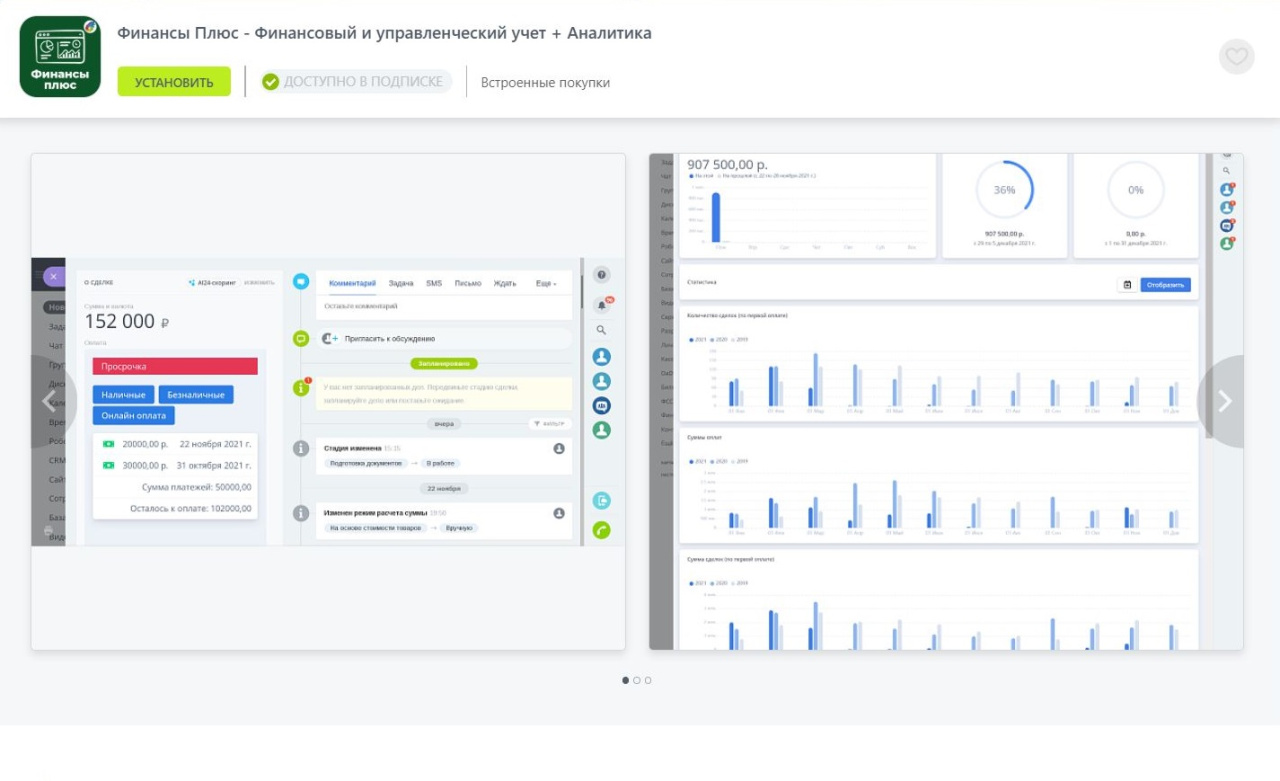1280x781 pixels.
Task: Advance carousel with right arrow
Action: [x=1224, y=401]
